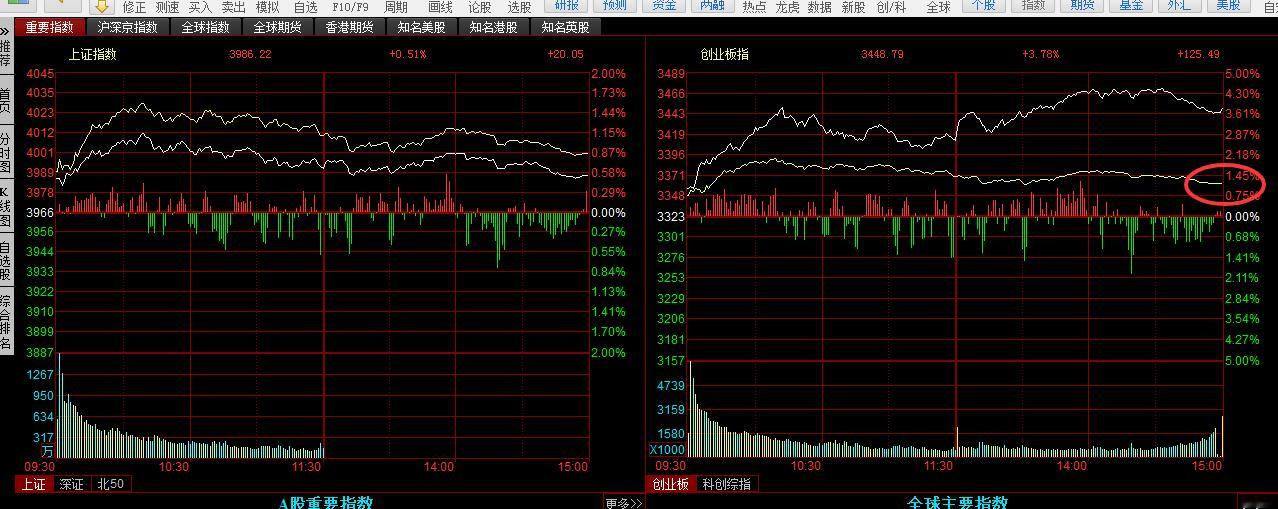Click the 上证指数 chart title

pyautogui.click(x=92, y=54)
